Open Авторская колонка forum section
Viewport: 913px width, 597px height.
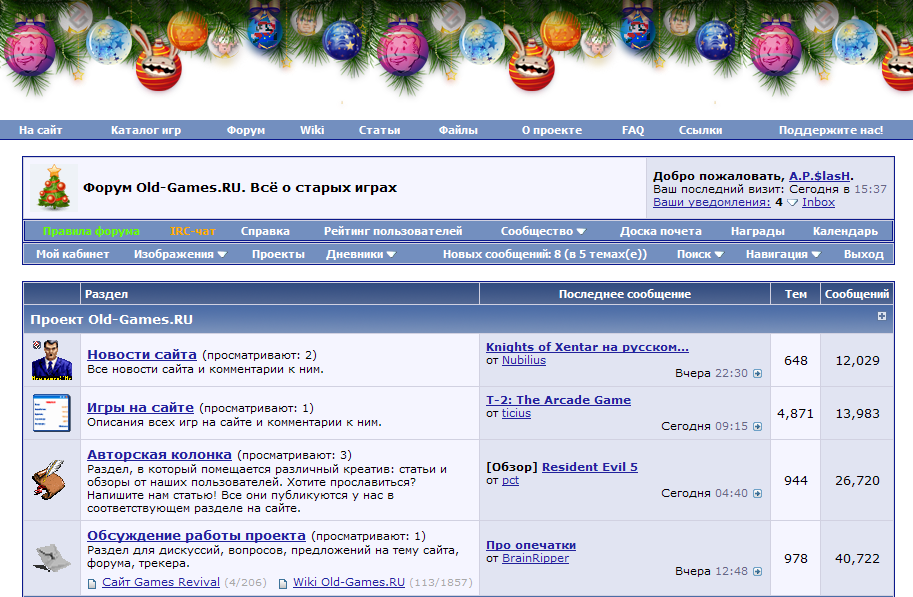tap(159, 454)
